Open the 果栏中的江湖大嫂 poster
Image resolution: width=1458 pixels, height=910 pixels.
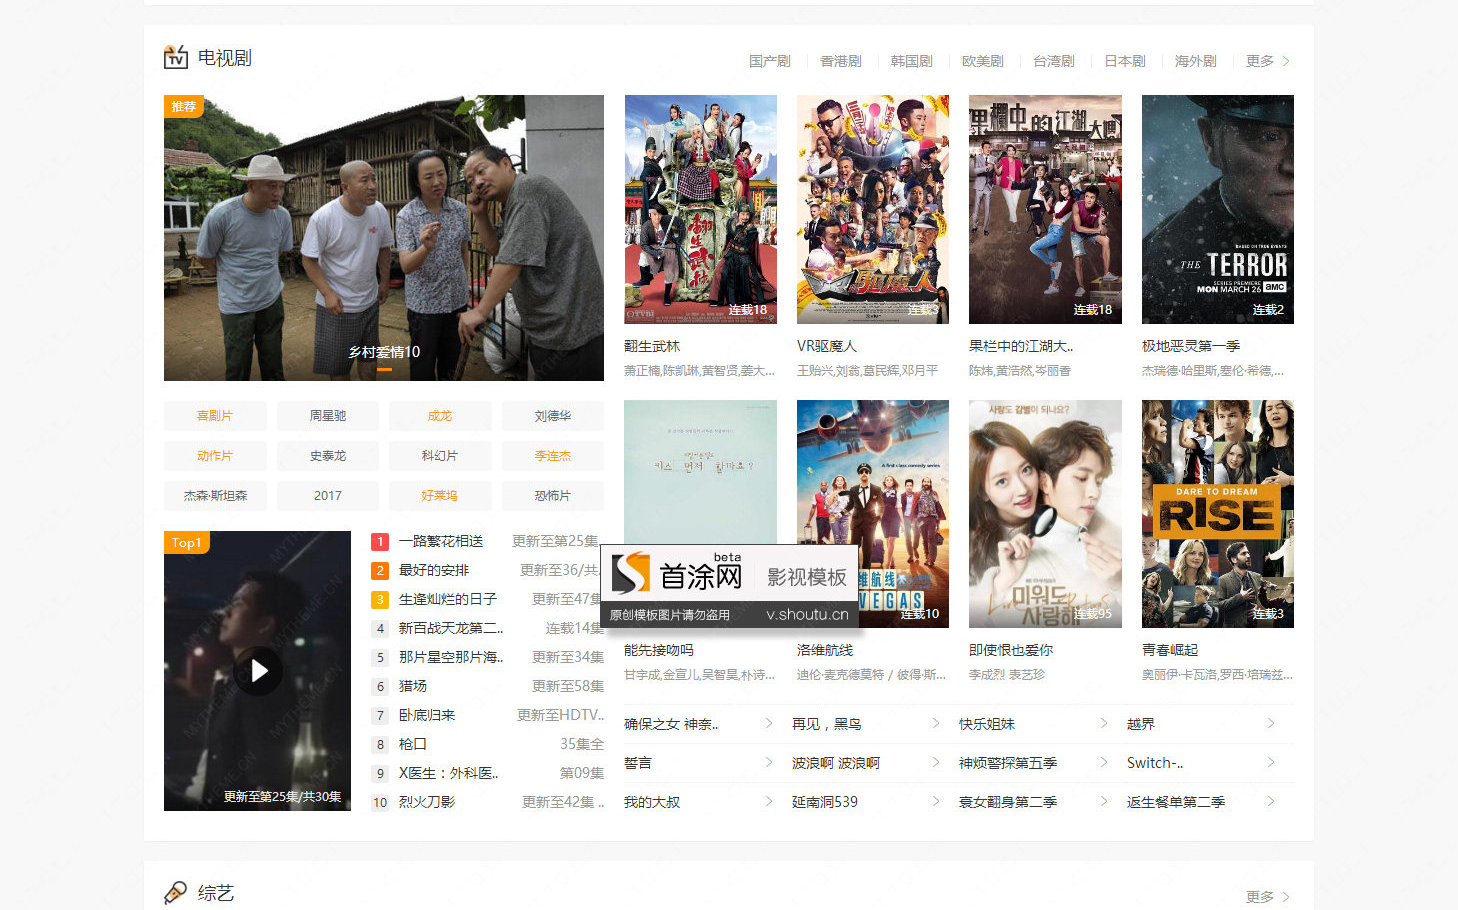[1045, 209]
